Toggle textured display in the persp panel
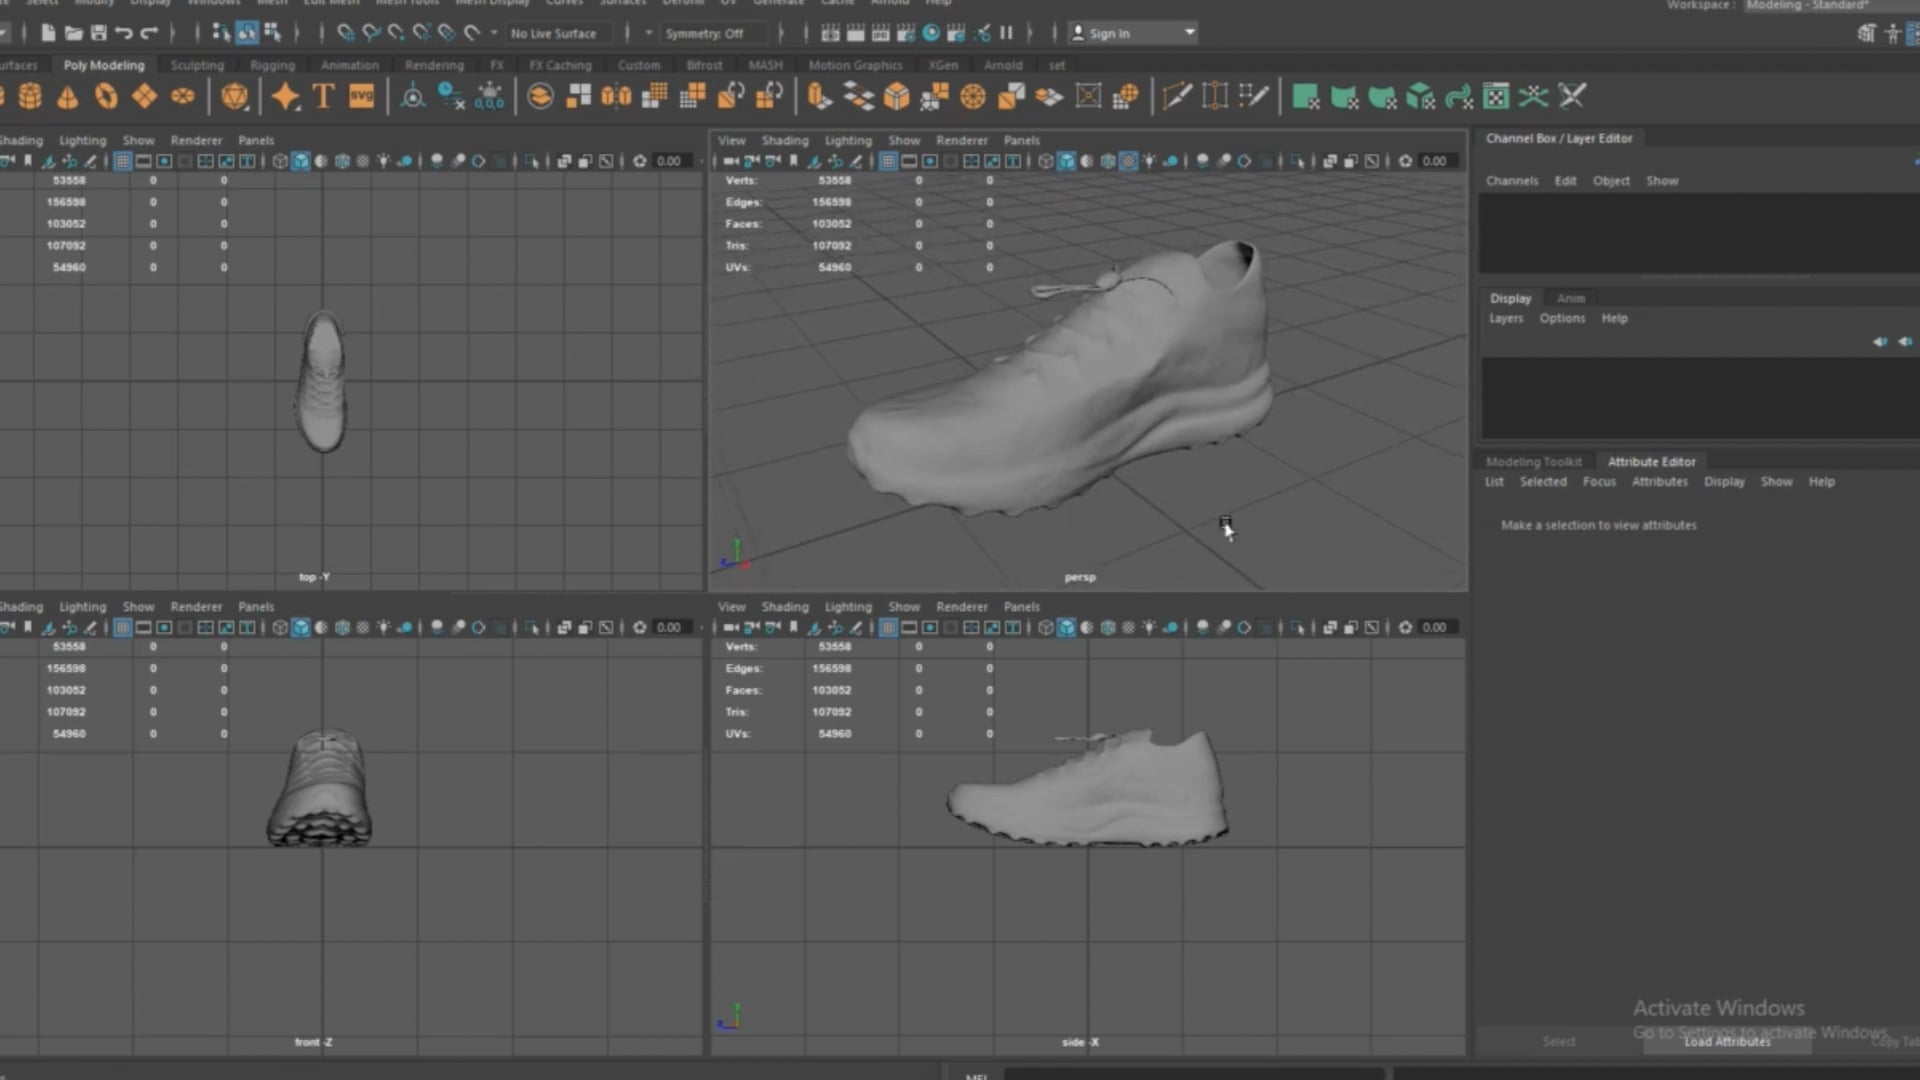 coord(1128,161)
